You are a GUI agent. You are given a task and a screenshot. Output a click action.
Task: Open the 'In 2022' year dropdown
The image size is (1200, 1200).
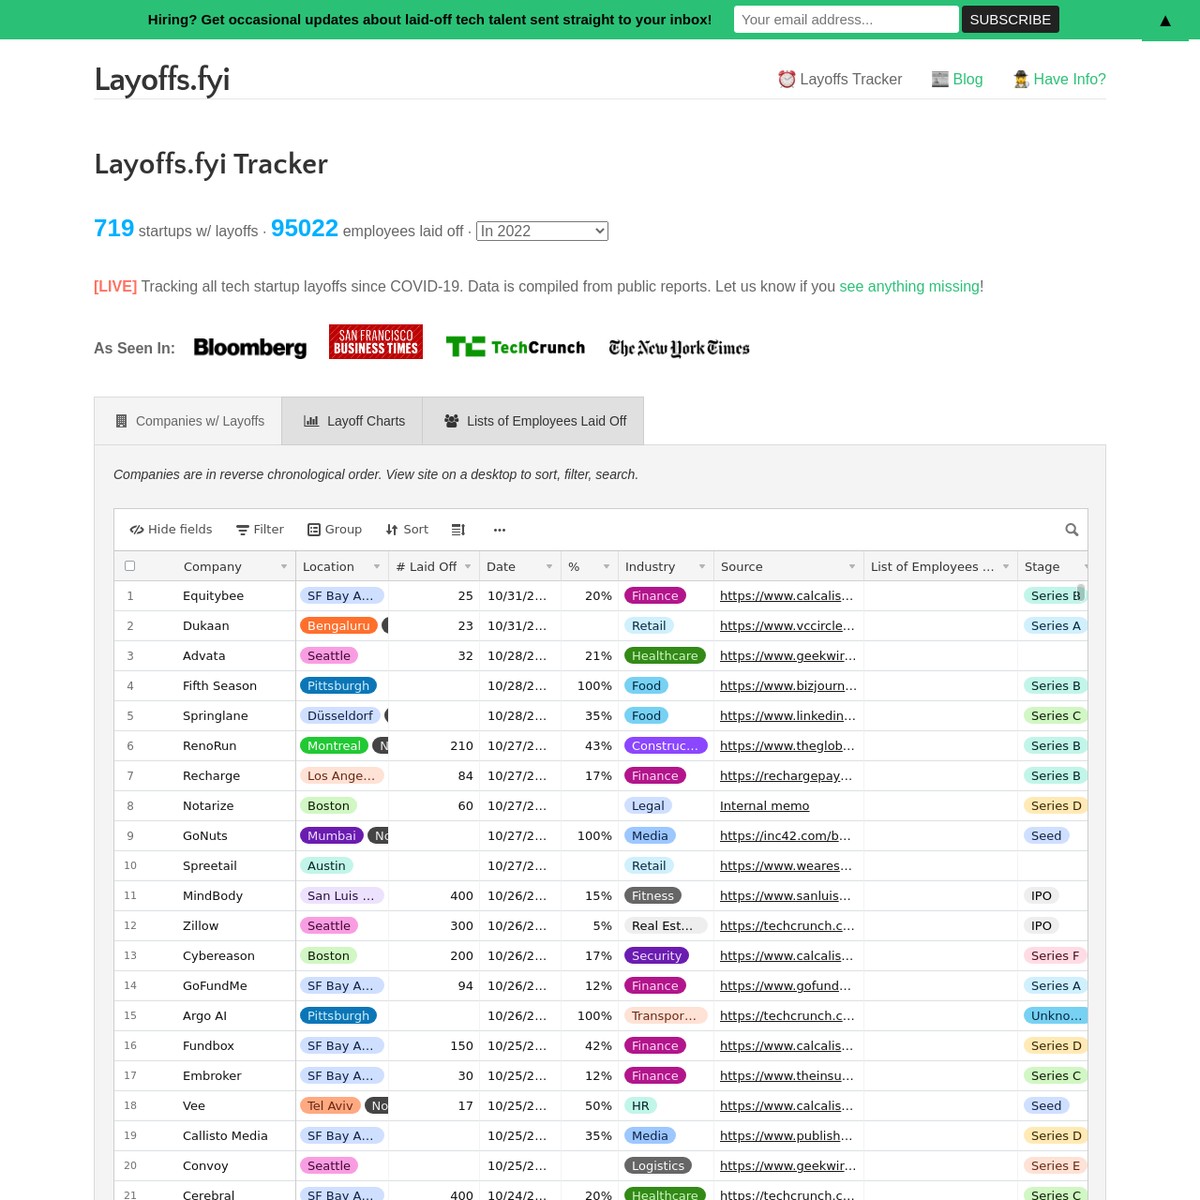point(542,231)
